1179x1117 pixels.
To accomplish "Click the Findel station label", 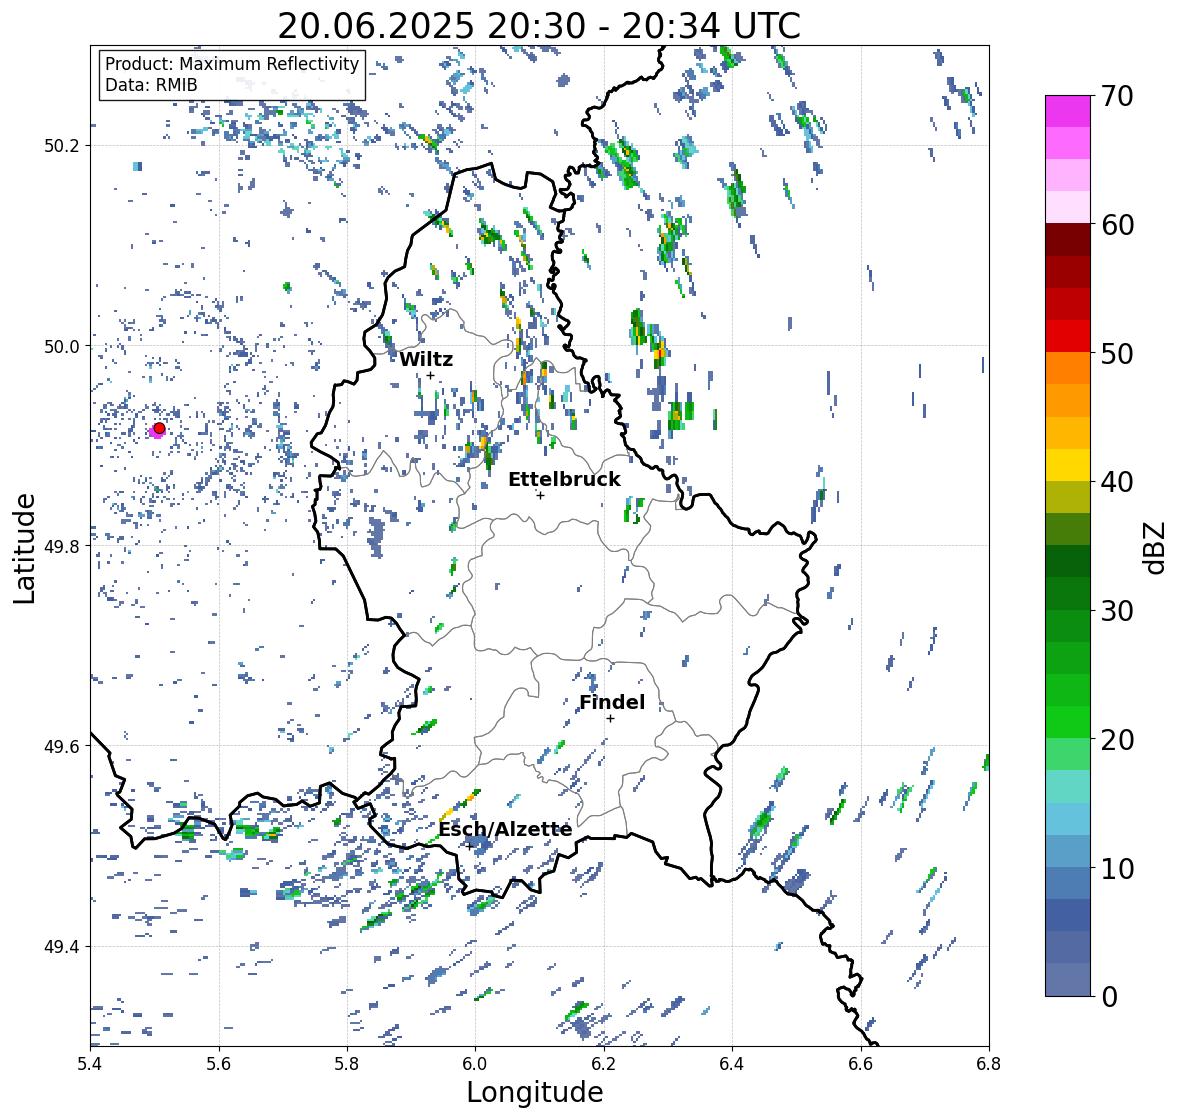I will coord(612,702).
